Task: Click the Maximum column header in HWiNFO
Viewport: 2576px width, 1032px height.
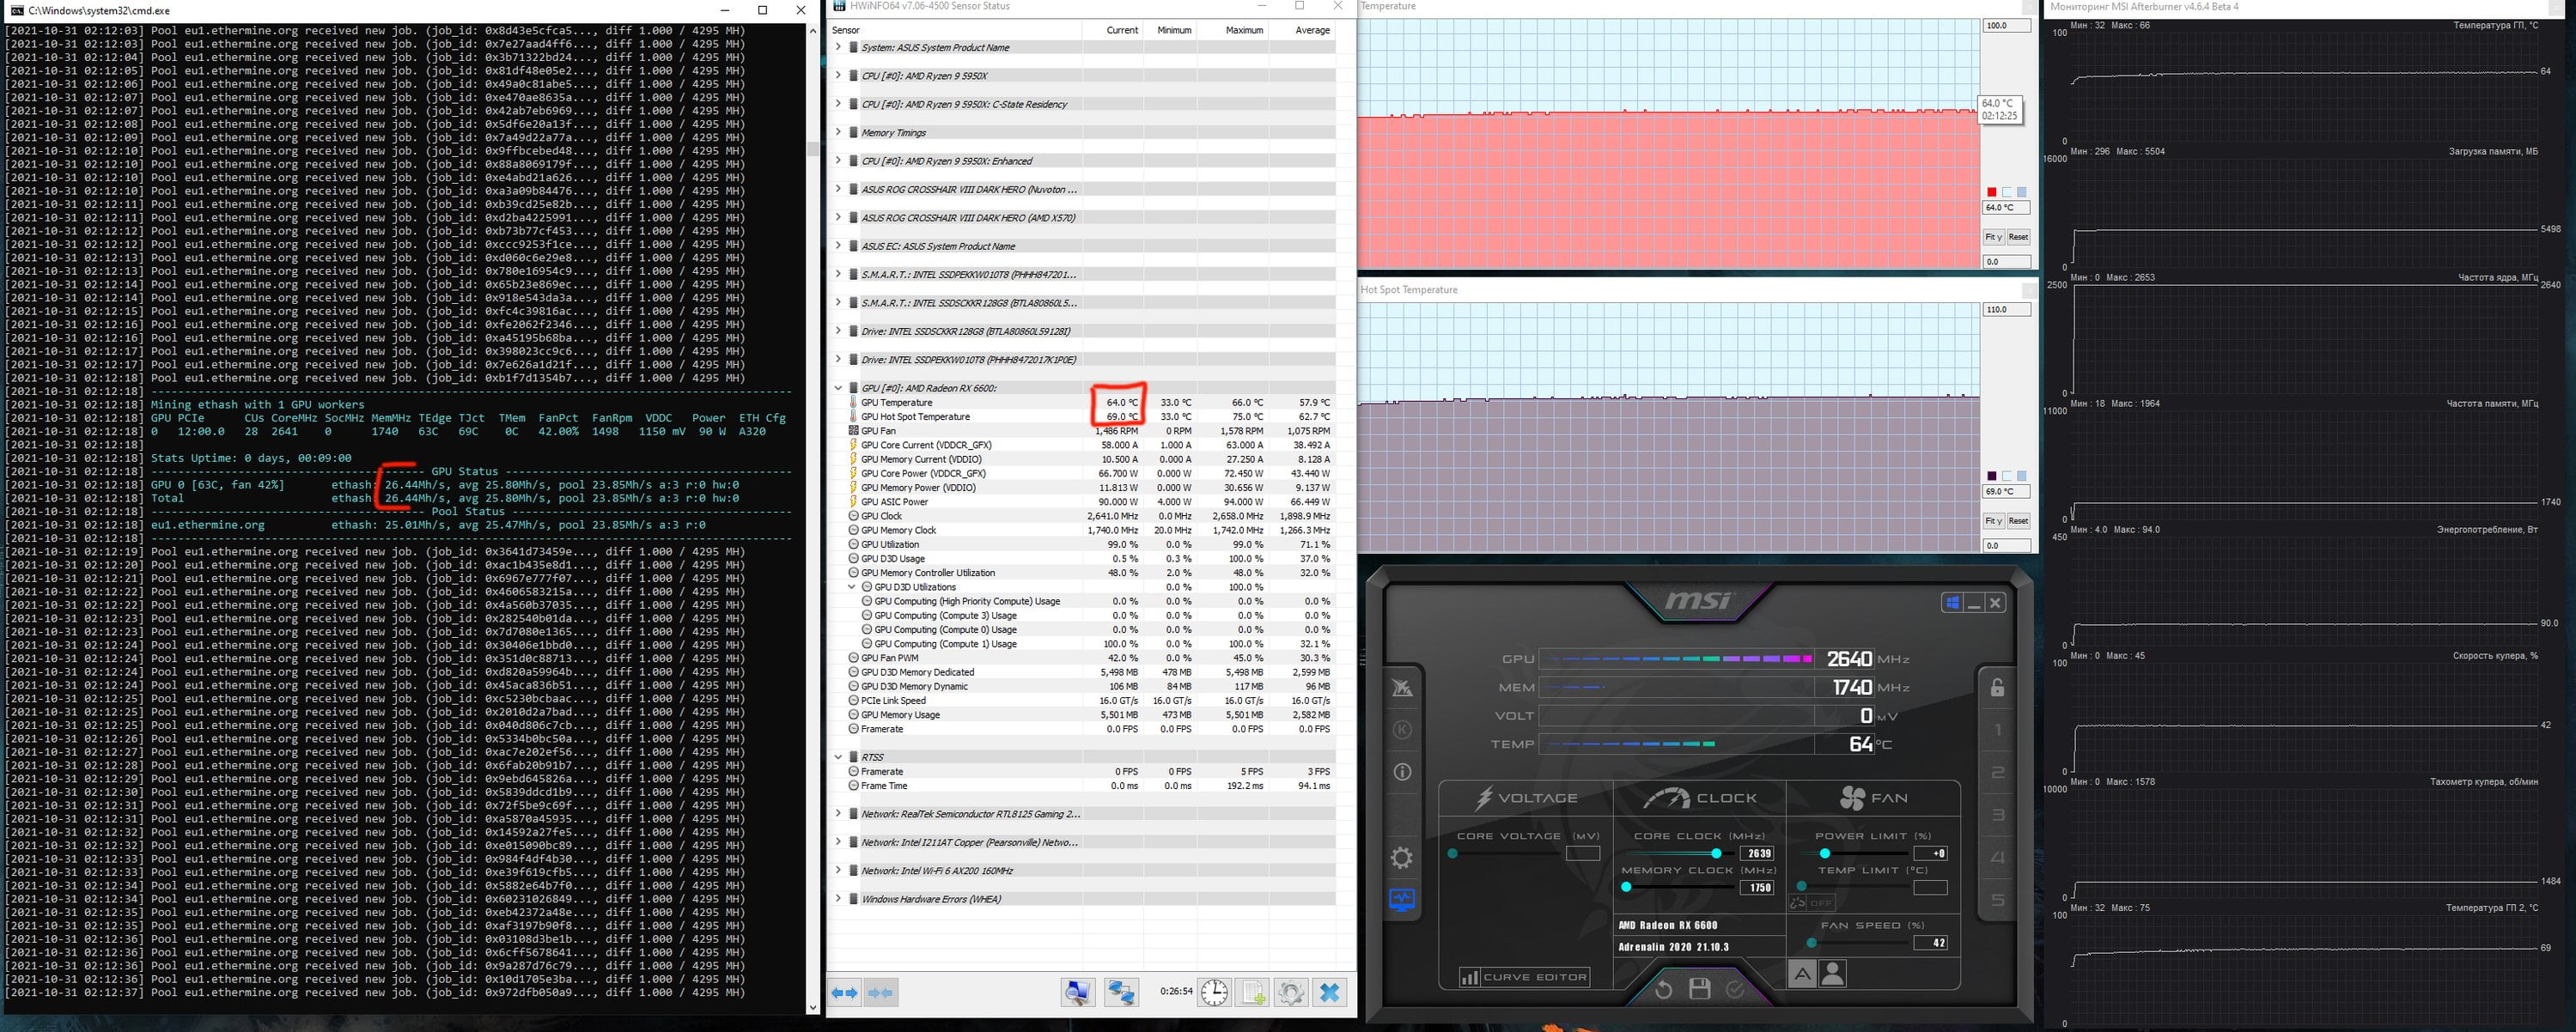Action: (x=1244, y=30)
